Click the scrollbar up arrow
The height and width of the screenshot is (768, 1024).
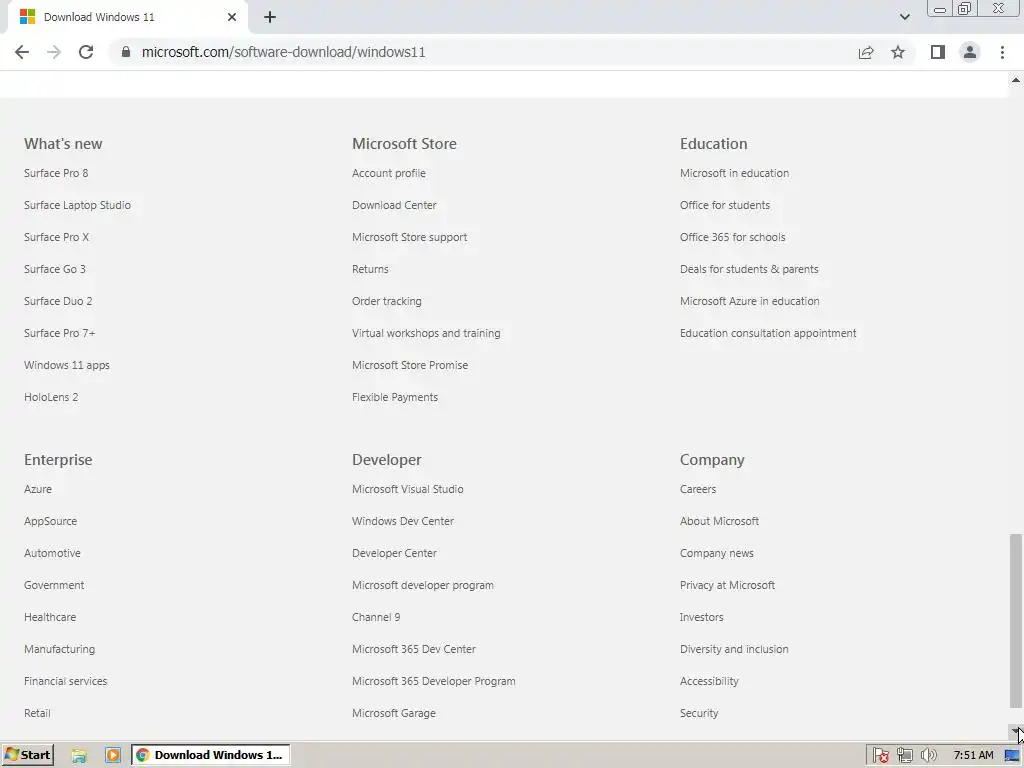(1016, 80)
